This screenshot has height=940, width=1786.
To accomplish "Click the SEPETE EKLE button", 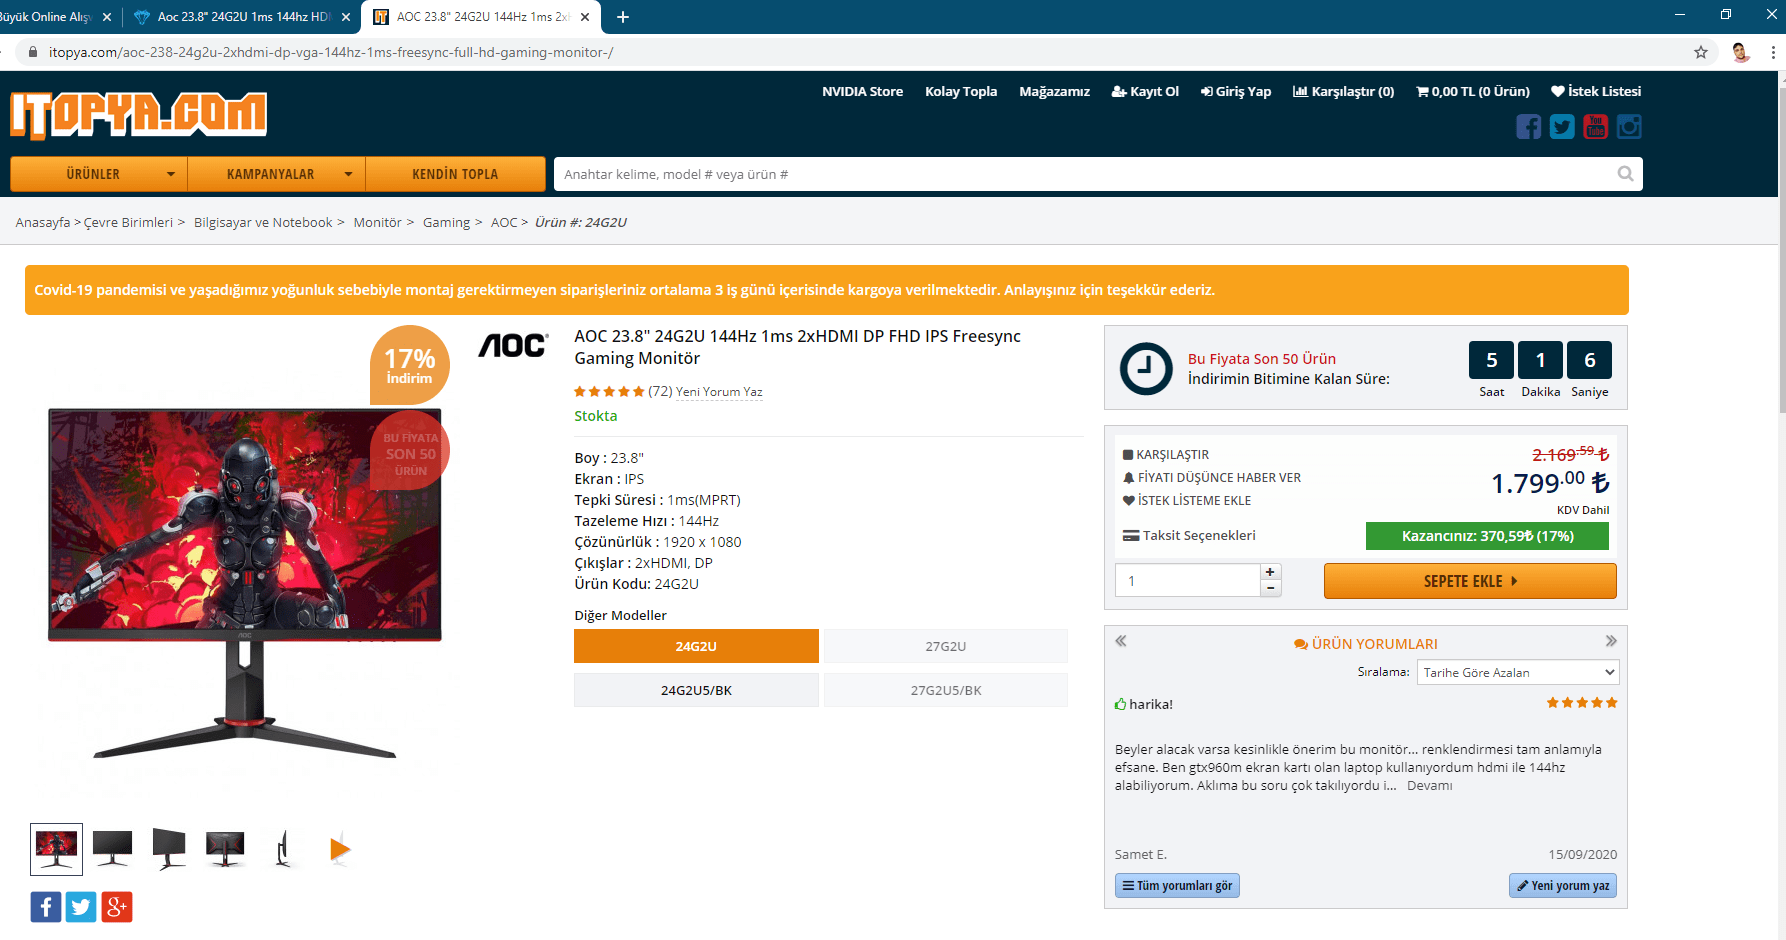I will click(1470, 581).
